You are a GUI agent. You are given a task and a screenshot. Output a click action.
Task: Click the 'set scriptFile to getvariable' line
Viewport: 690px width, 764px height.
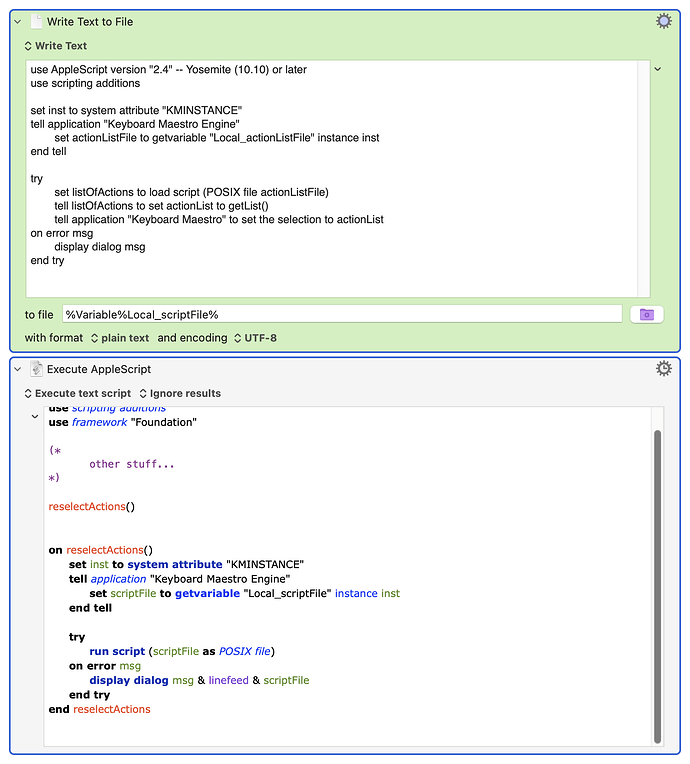(245, 593)
